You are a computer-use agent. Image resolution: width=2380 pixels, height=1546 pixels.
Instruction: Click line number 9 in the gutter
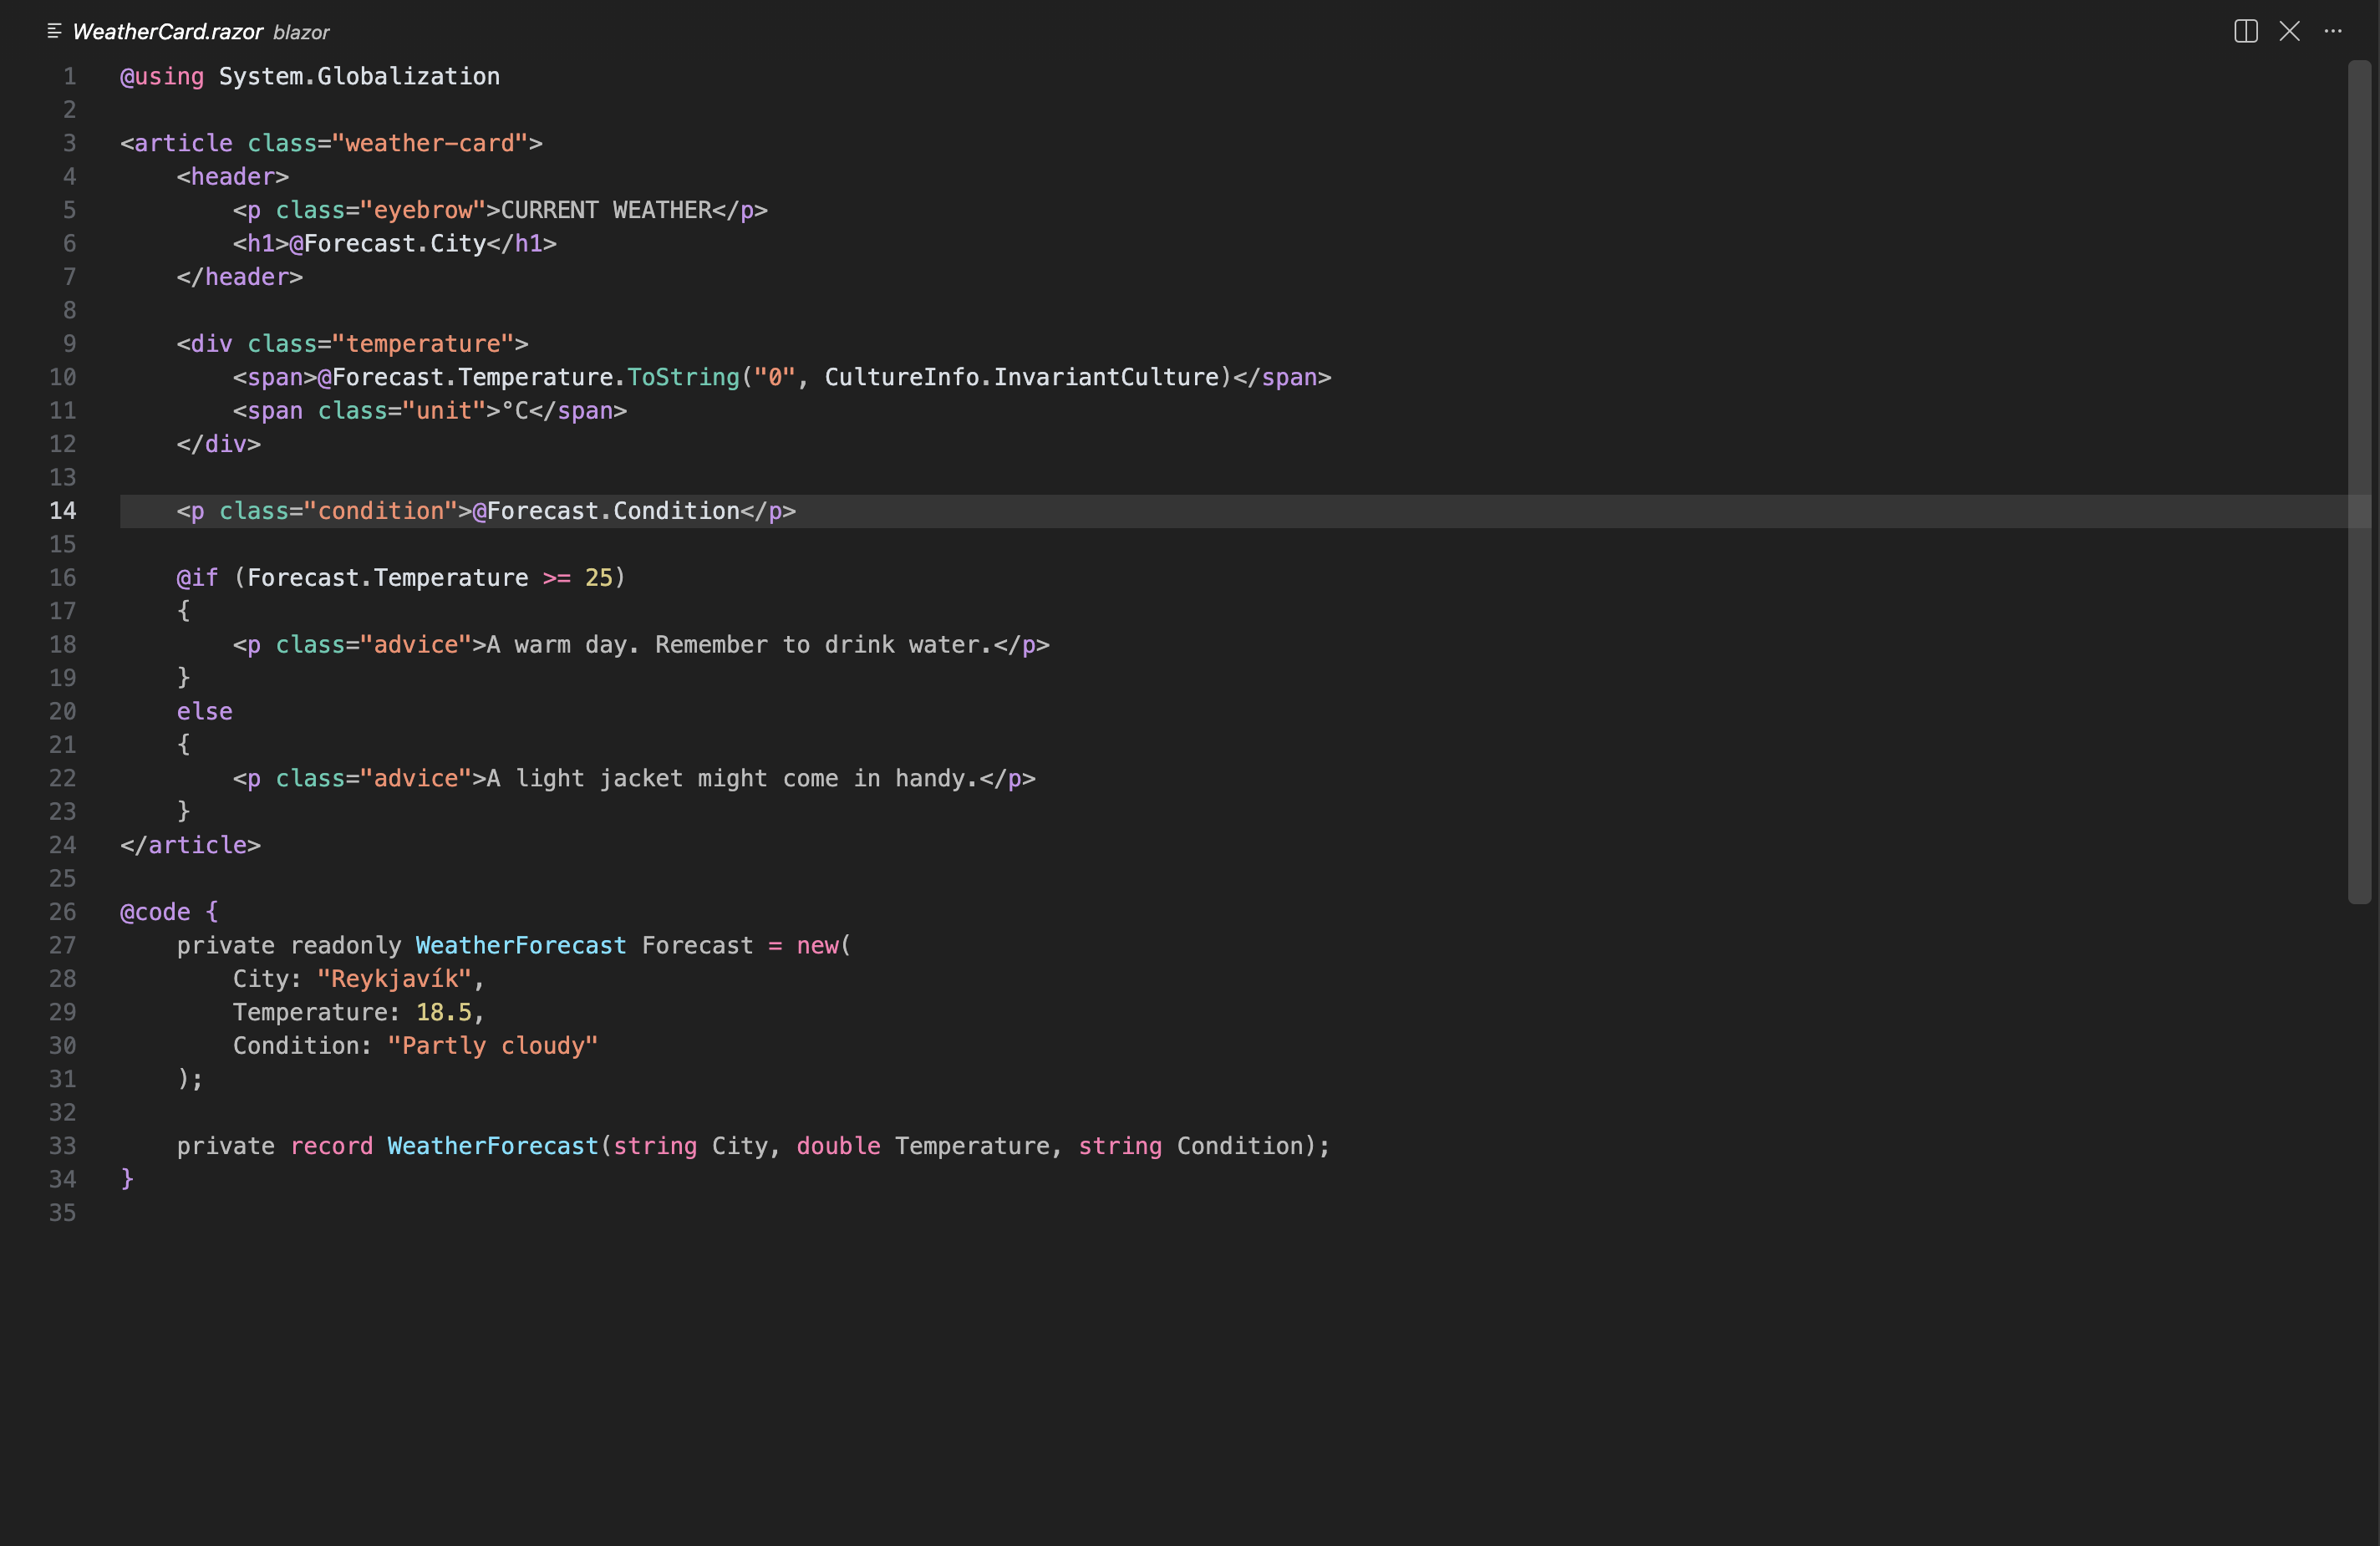coord(69,344)
